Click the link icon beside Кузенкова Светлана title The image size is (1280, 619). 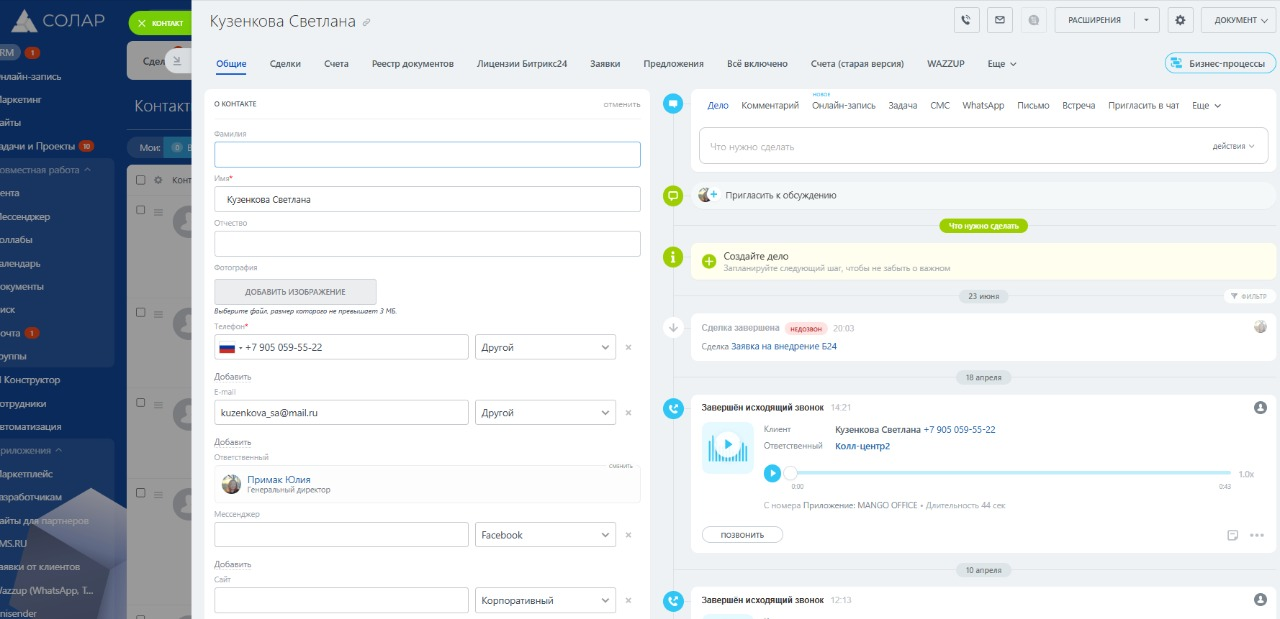tap(366, 22)
